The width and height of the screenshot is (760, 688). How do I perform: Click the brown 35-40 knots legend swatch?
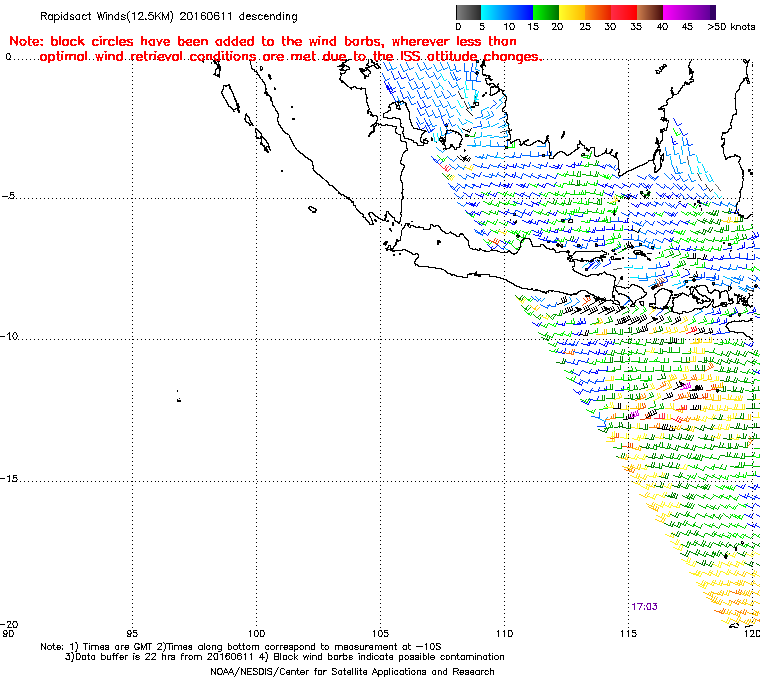(x=650, y=12)
